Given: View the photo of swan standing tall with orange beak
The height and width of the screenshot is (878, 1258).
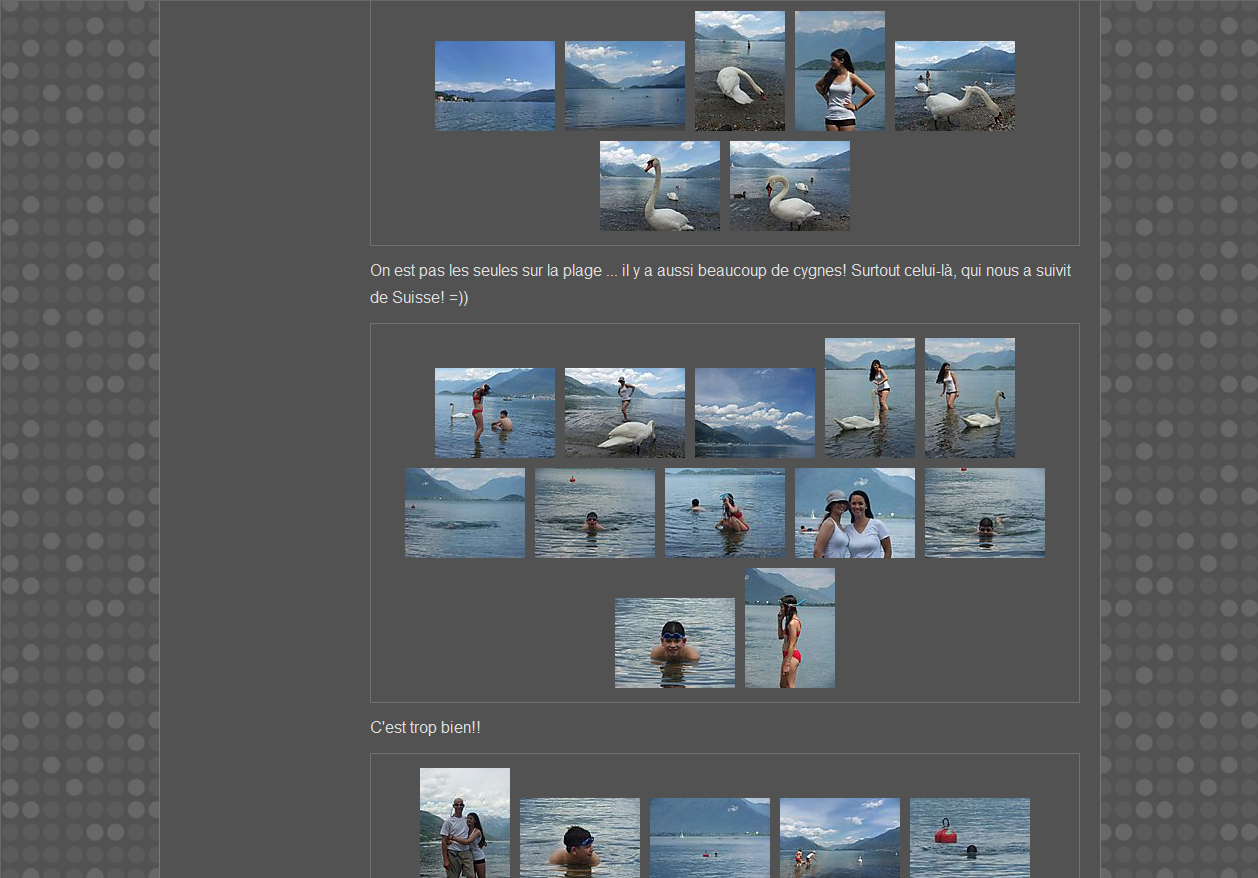Looking at the screenshot, I should pyautogui.click(x=659, y=186).
